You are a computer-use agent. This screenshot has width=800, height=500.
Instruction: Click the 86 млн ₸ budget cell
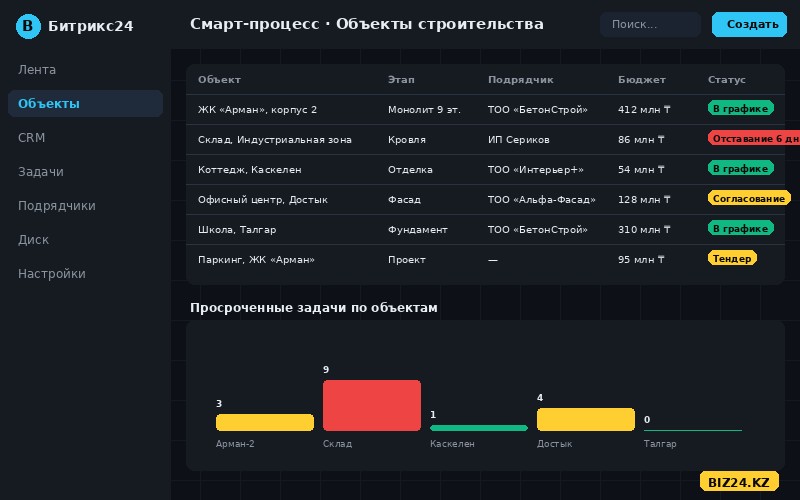pos(641,140)
